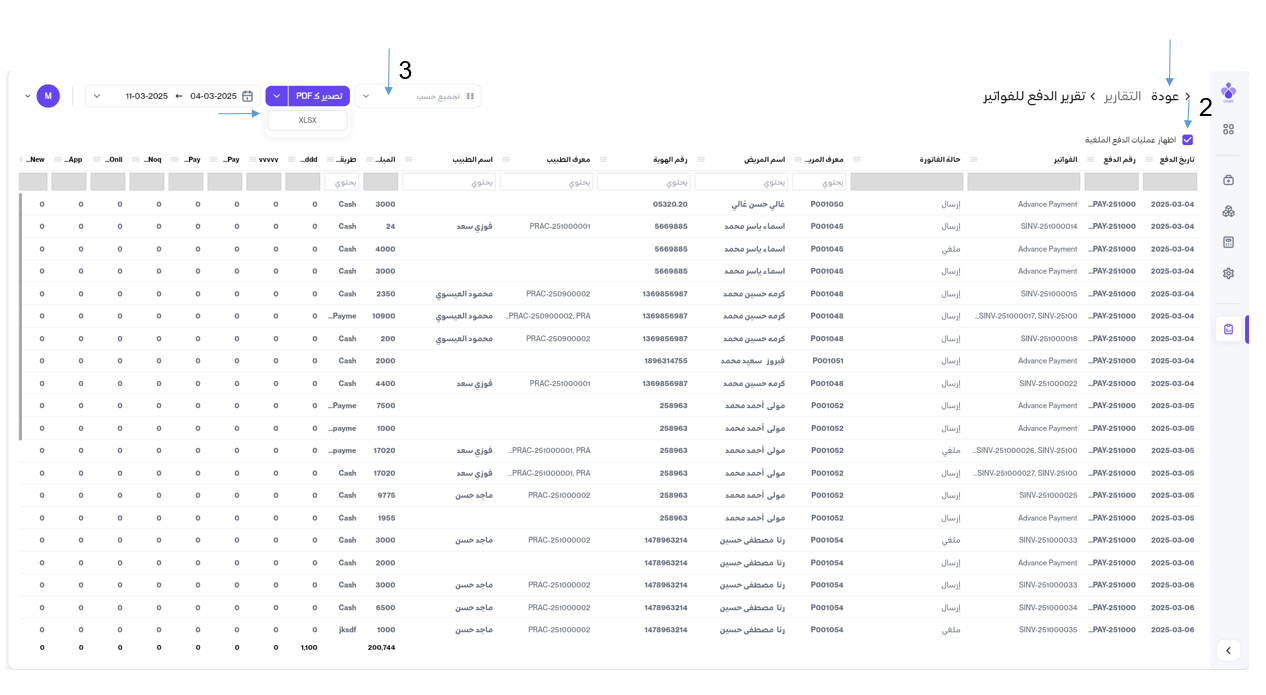The width and height of the screenshot is (1266, 695).
Task: Collapse the sidebar with bottom chevron
Action: click(x=1228, y=650)
